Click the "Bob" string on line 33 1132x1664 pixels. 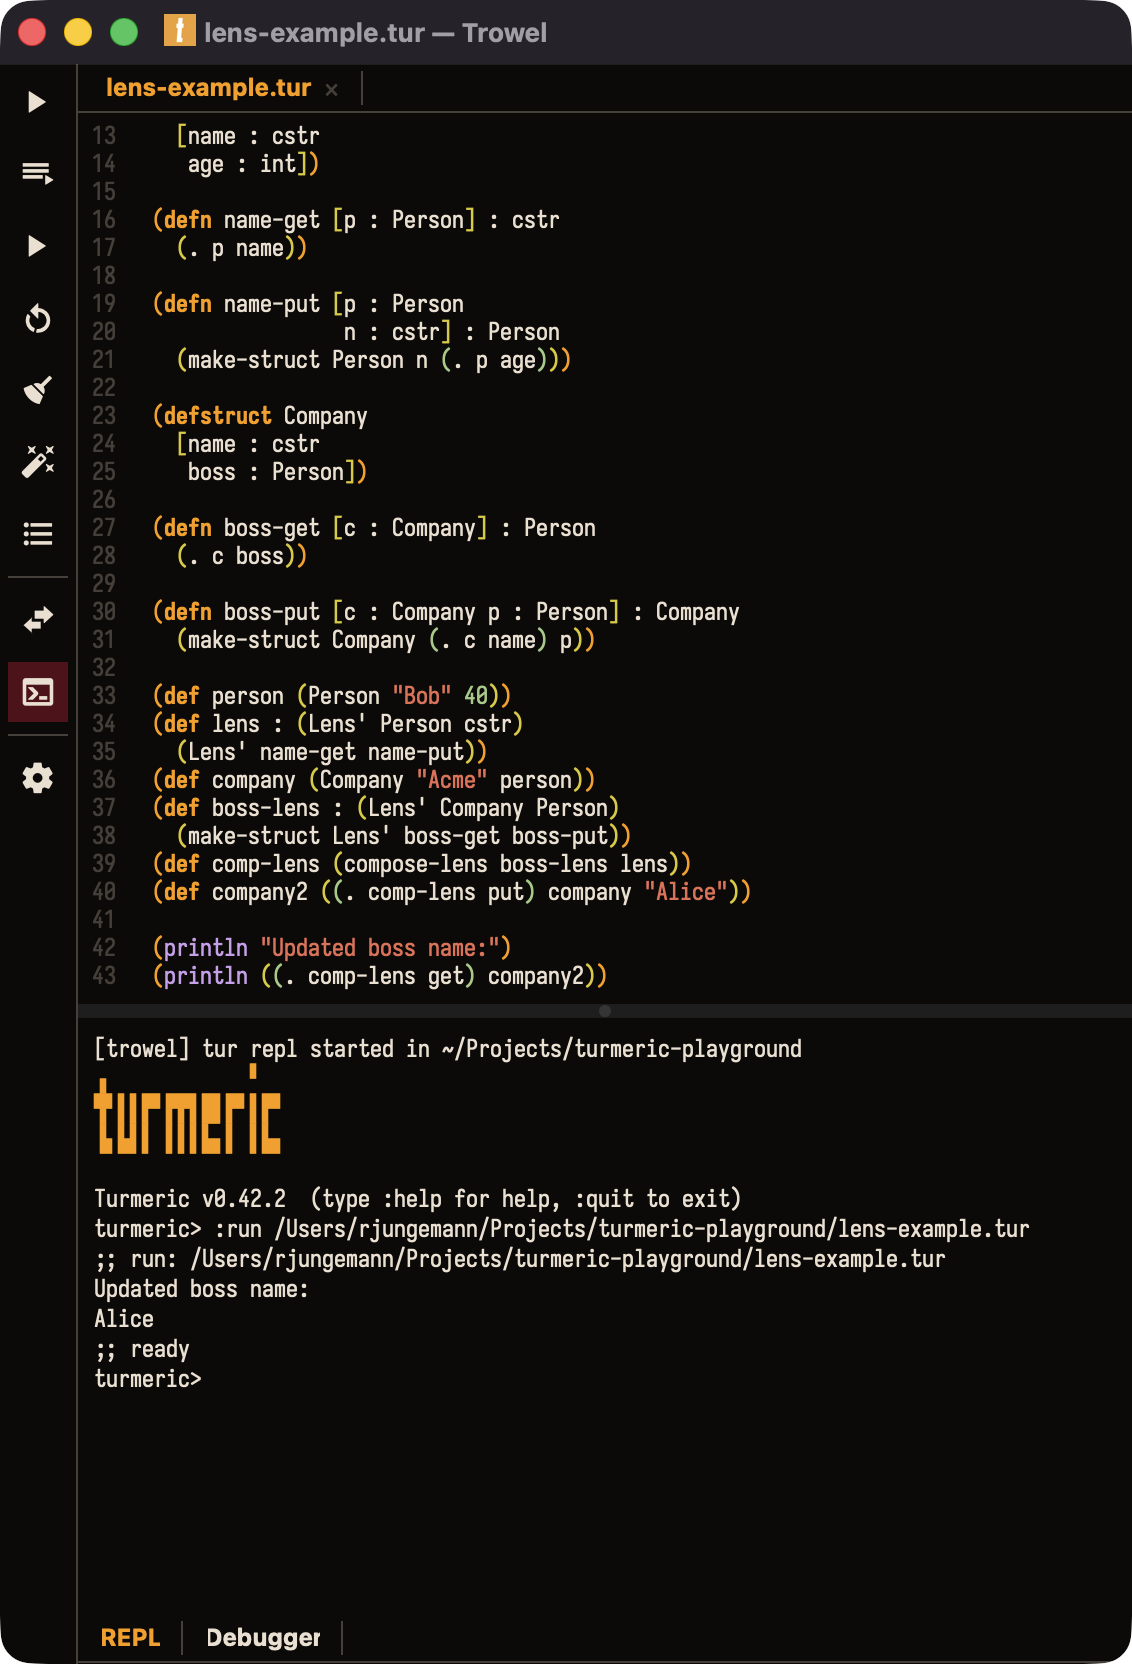422,696
